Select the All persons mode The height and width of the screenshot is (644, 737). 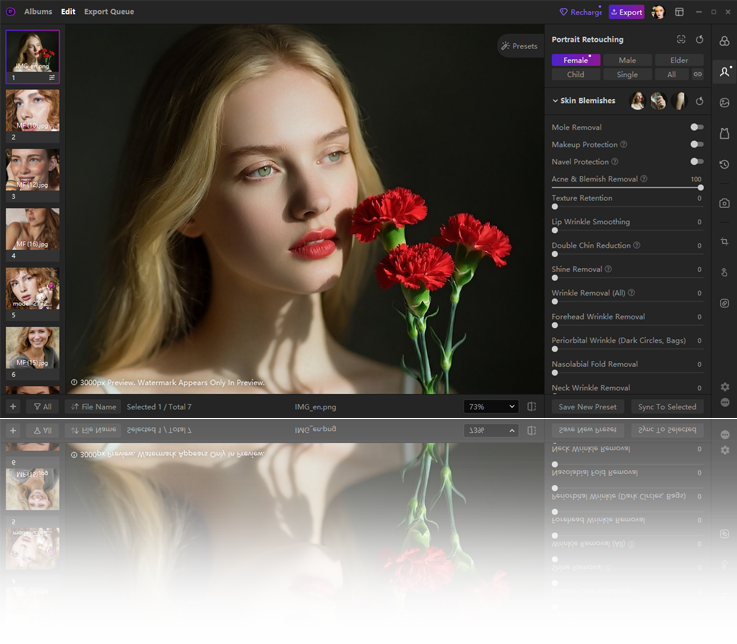click(672, 74)
